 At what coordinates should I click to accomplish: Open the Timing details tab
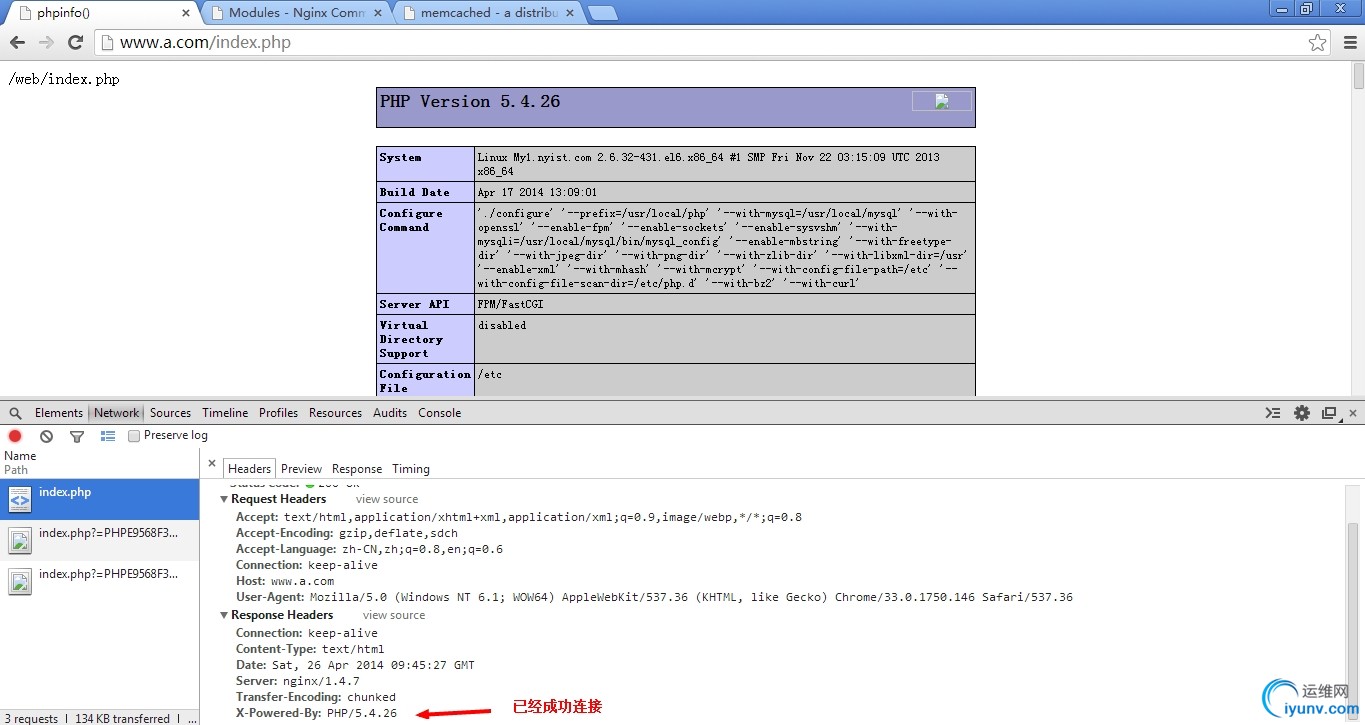pos(411,468)
